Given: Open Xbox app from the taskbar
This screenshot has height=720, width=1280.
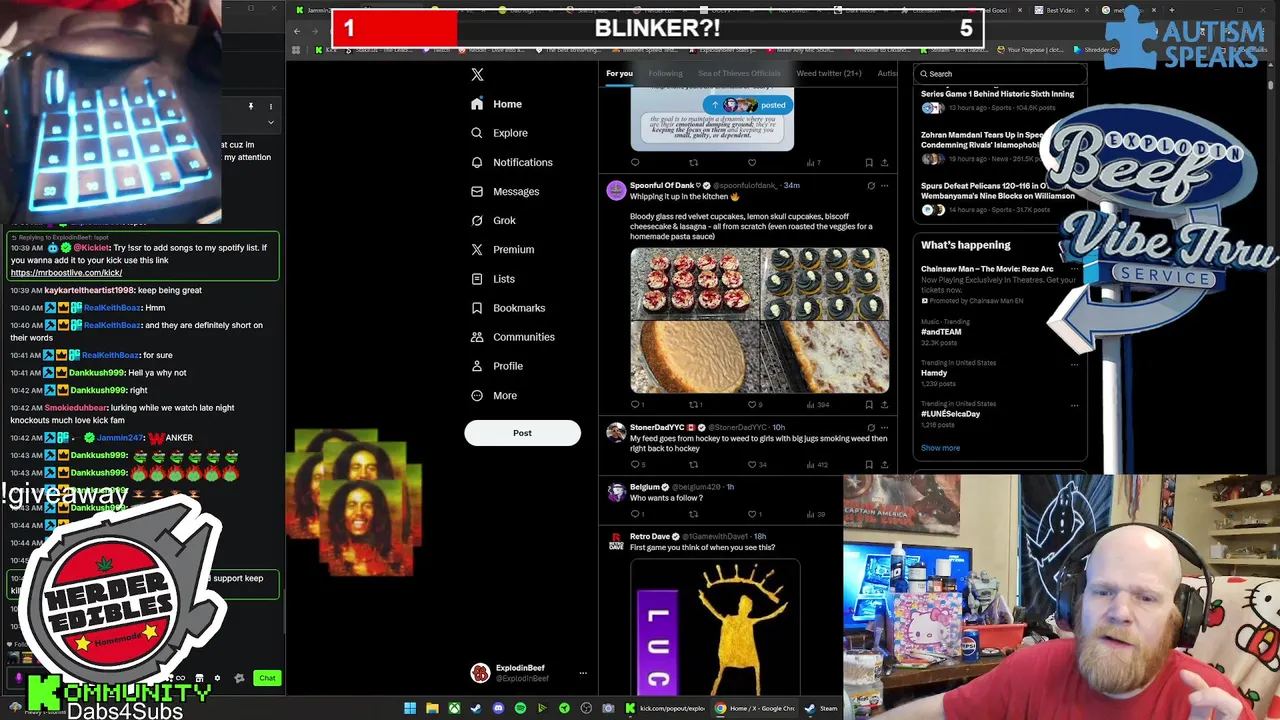Looking at the screenshot, I should (454, 708).
